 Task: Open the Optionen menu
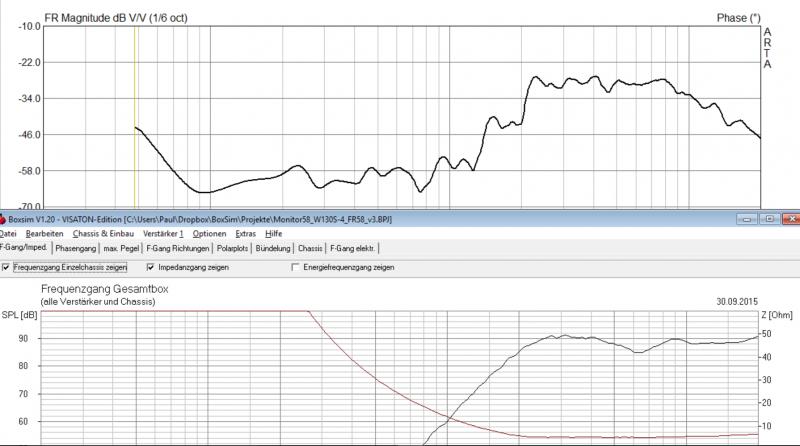tap(209, 234)
